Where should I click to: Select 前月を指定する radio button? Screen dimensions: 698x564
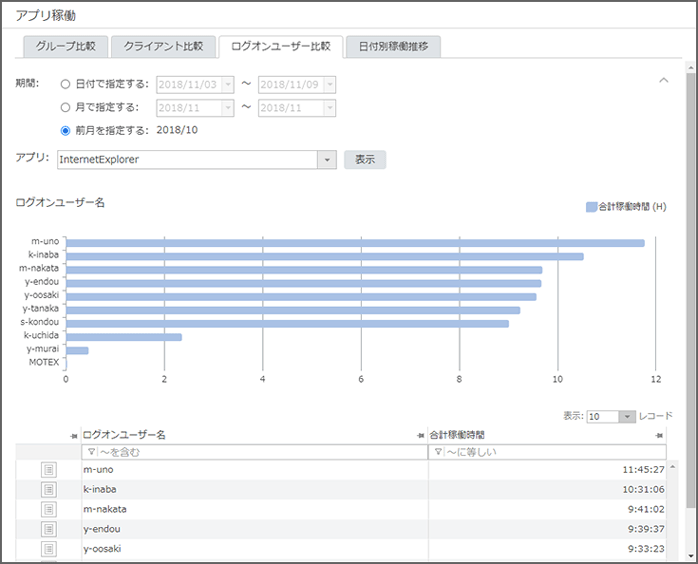click(x=65, y=130)
